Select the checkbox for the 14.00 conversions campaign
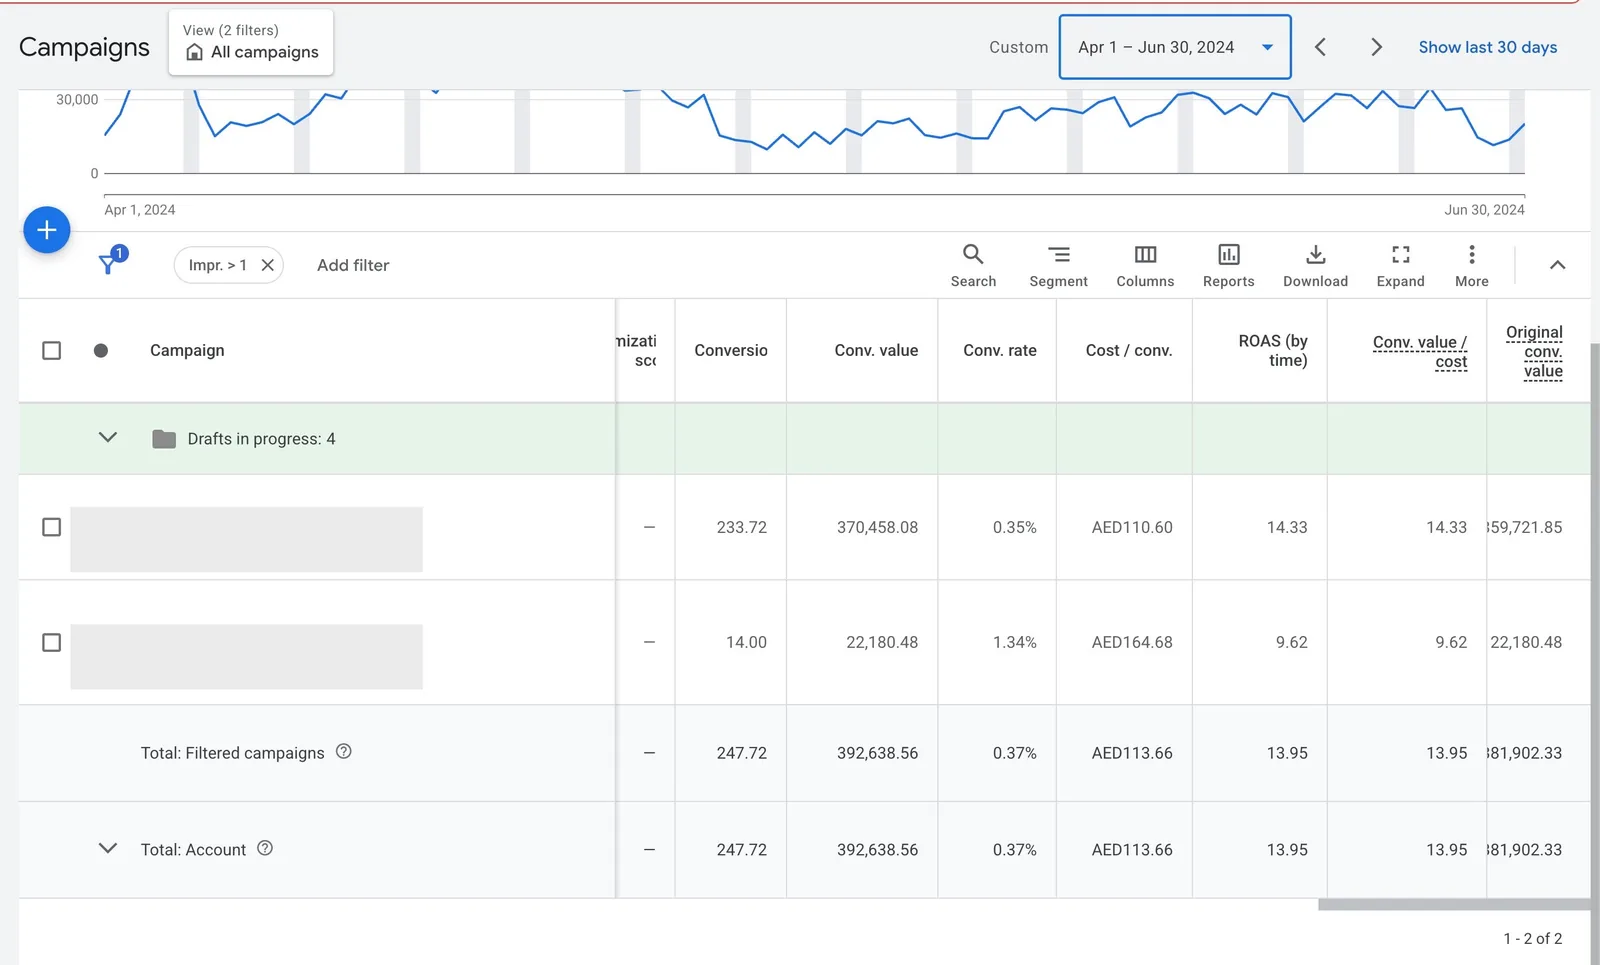 [51, 642]
